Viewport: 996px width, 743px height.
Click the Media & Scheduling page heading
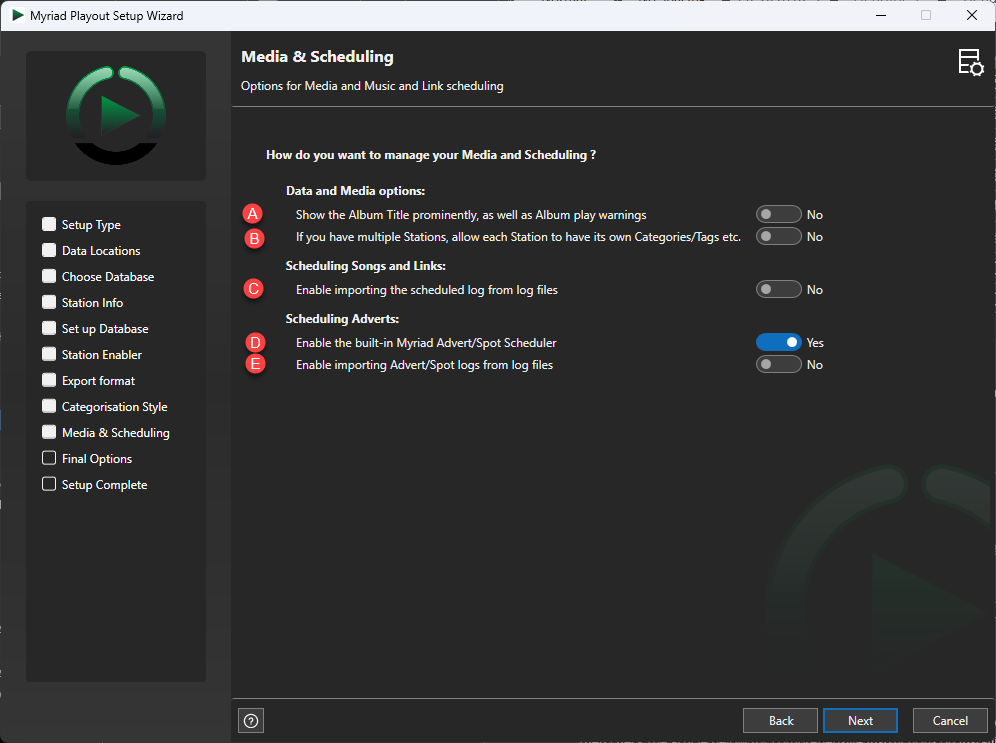click(x=317, y=57)
